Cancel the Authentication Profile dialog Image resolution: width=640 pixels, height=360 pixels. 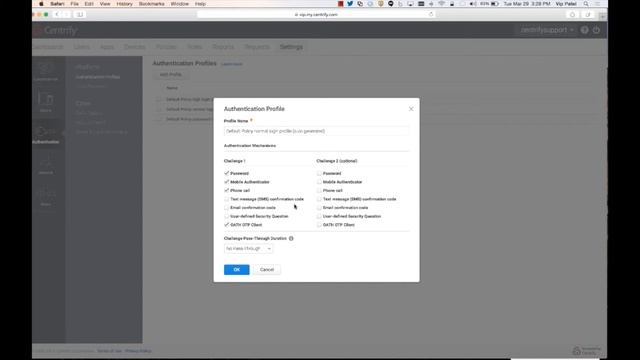pos(267,270)
